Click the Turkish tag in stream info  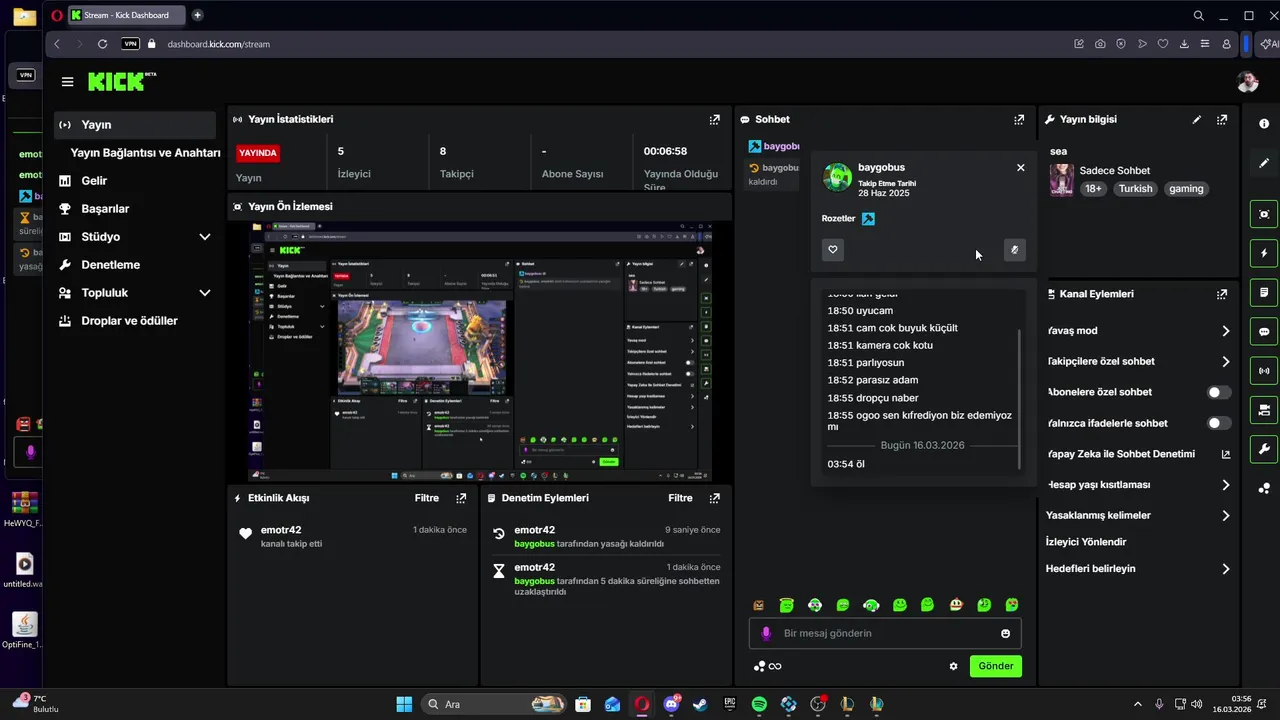click(x=1135, y=189)
